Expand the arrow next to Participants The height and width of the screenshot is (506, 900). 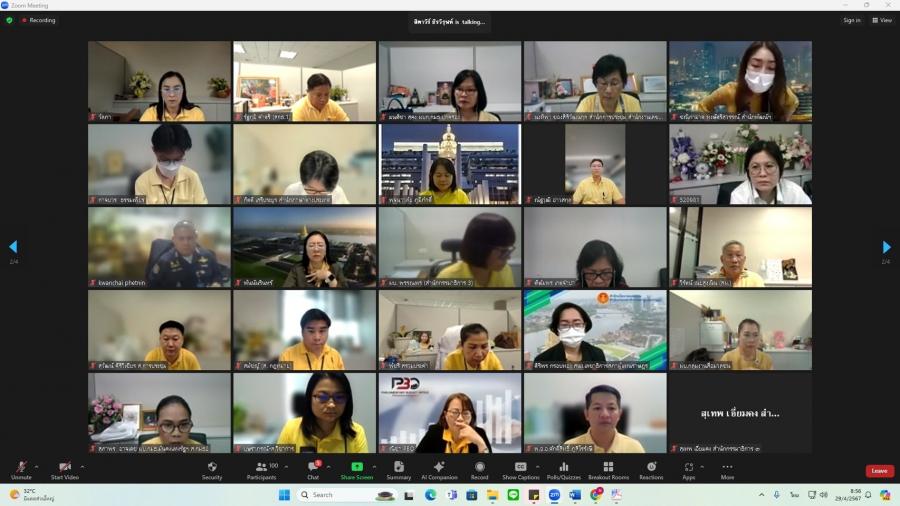click(286, 466)
